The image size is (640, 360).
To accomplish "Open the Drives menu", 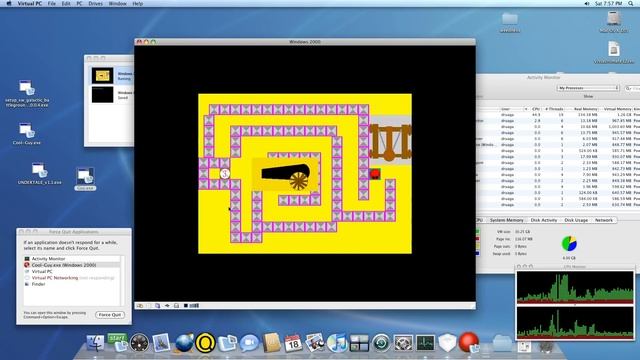I will point(96,3).
